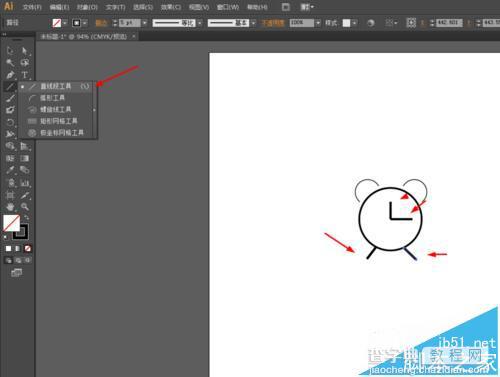Viewport: 500px width, 377px height.
Task: Click the transform reference point icon
Action: point(411,23)
